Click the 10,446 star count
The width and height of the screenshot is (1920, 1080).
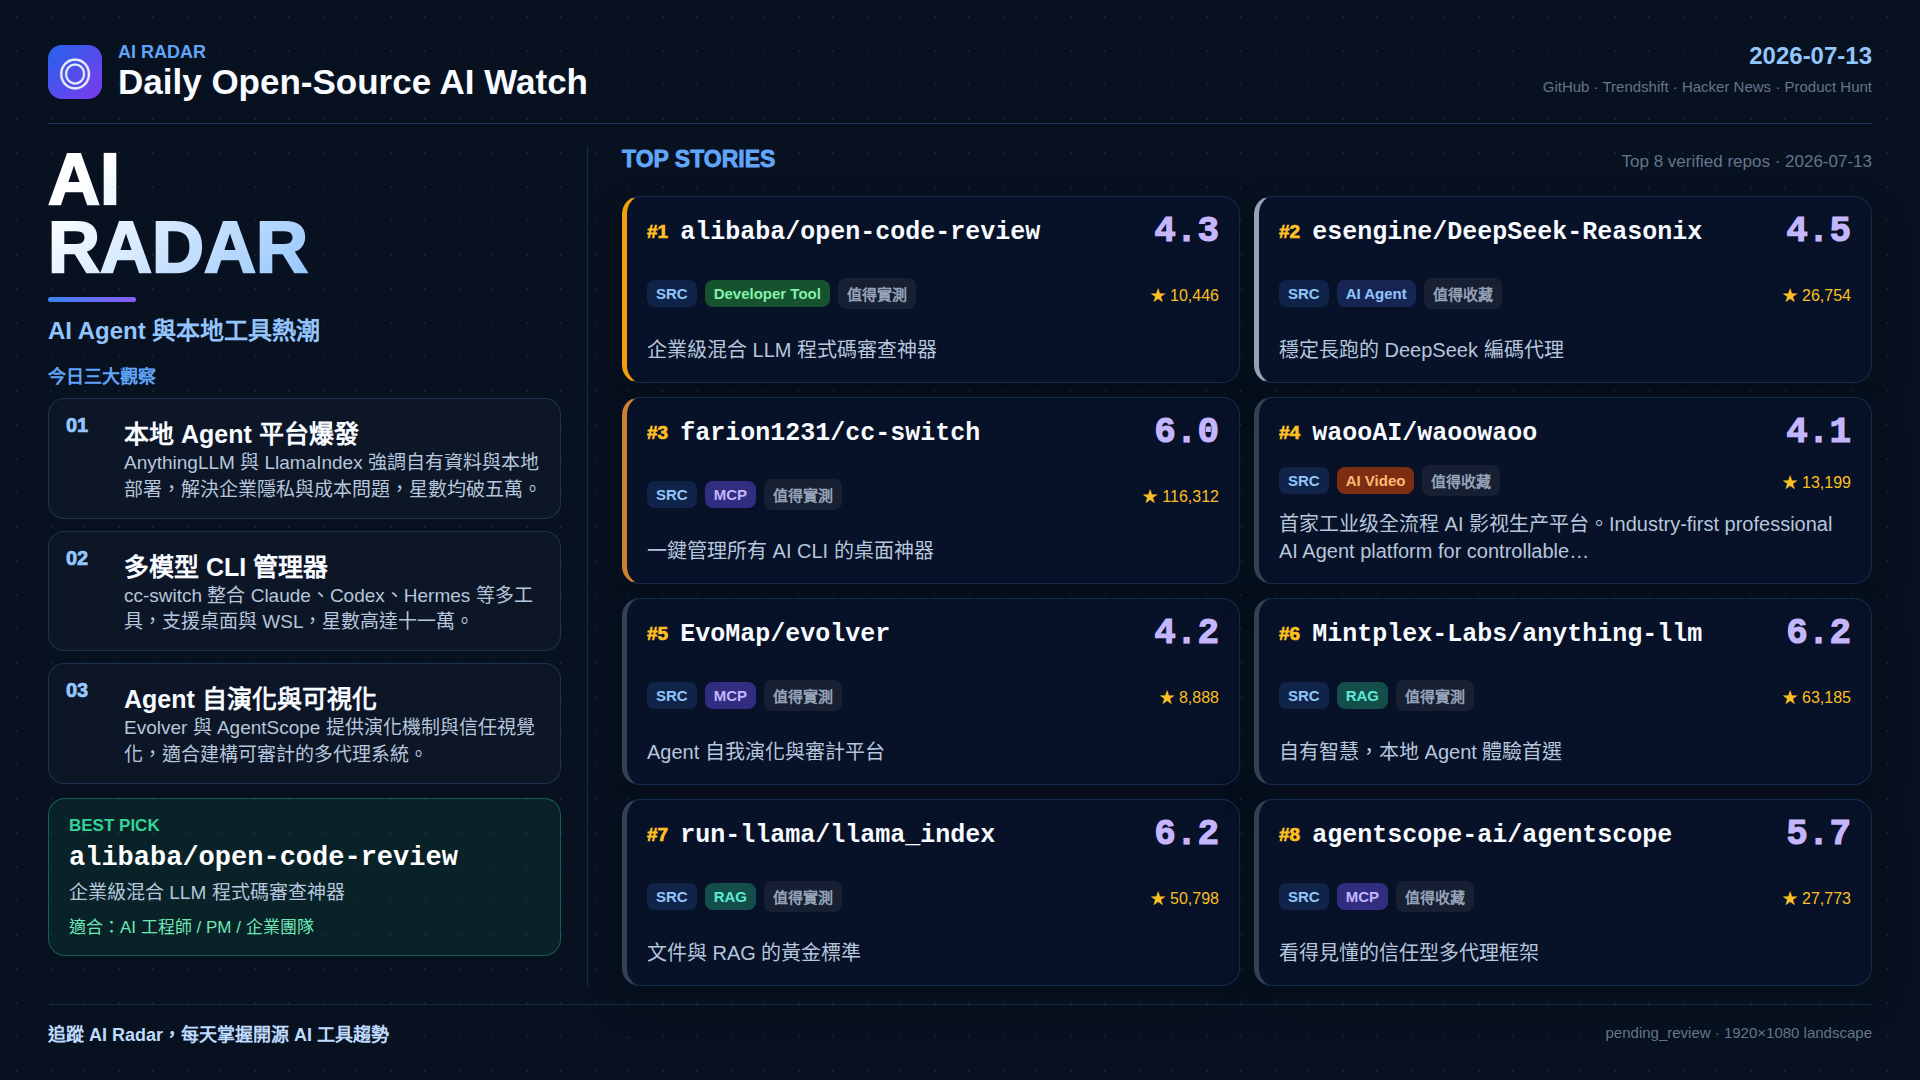click(x=1185, y=295)
